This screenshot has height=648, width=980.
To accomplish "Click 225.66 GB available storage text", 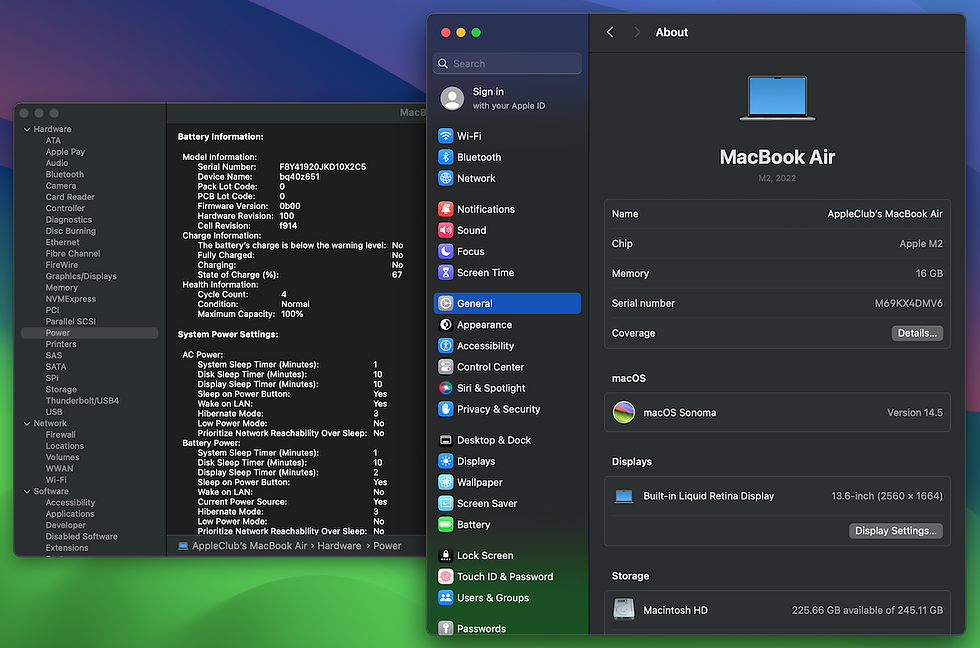I will [867, 610].
